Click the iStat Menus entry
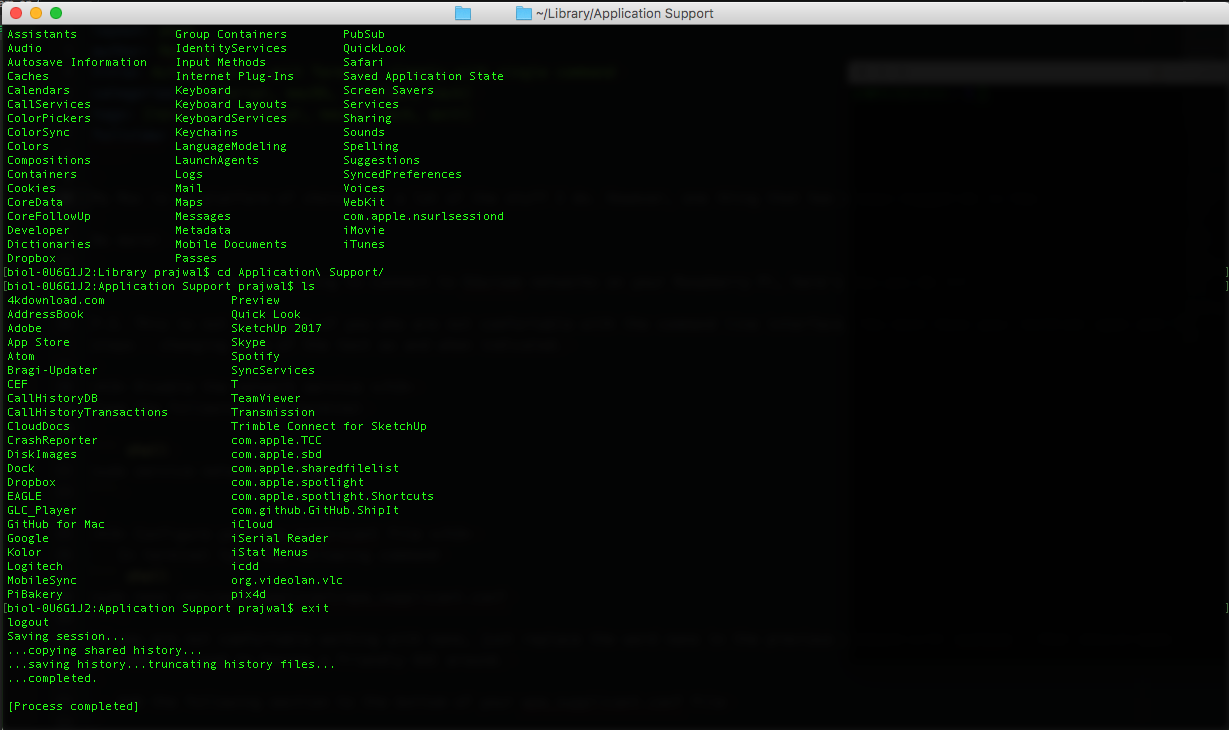This screenshot has height=730, width=1229. (x=269, y=552)
